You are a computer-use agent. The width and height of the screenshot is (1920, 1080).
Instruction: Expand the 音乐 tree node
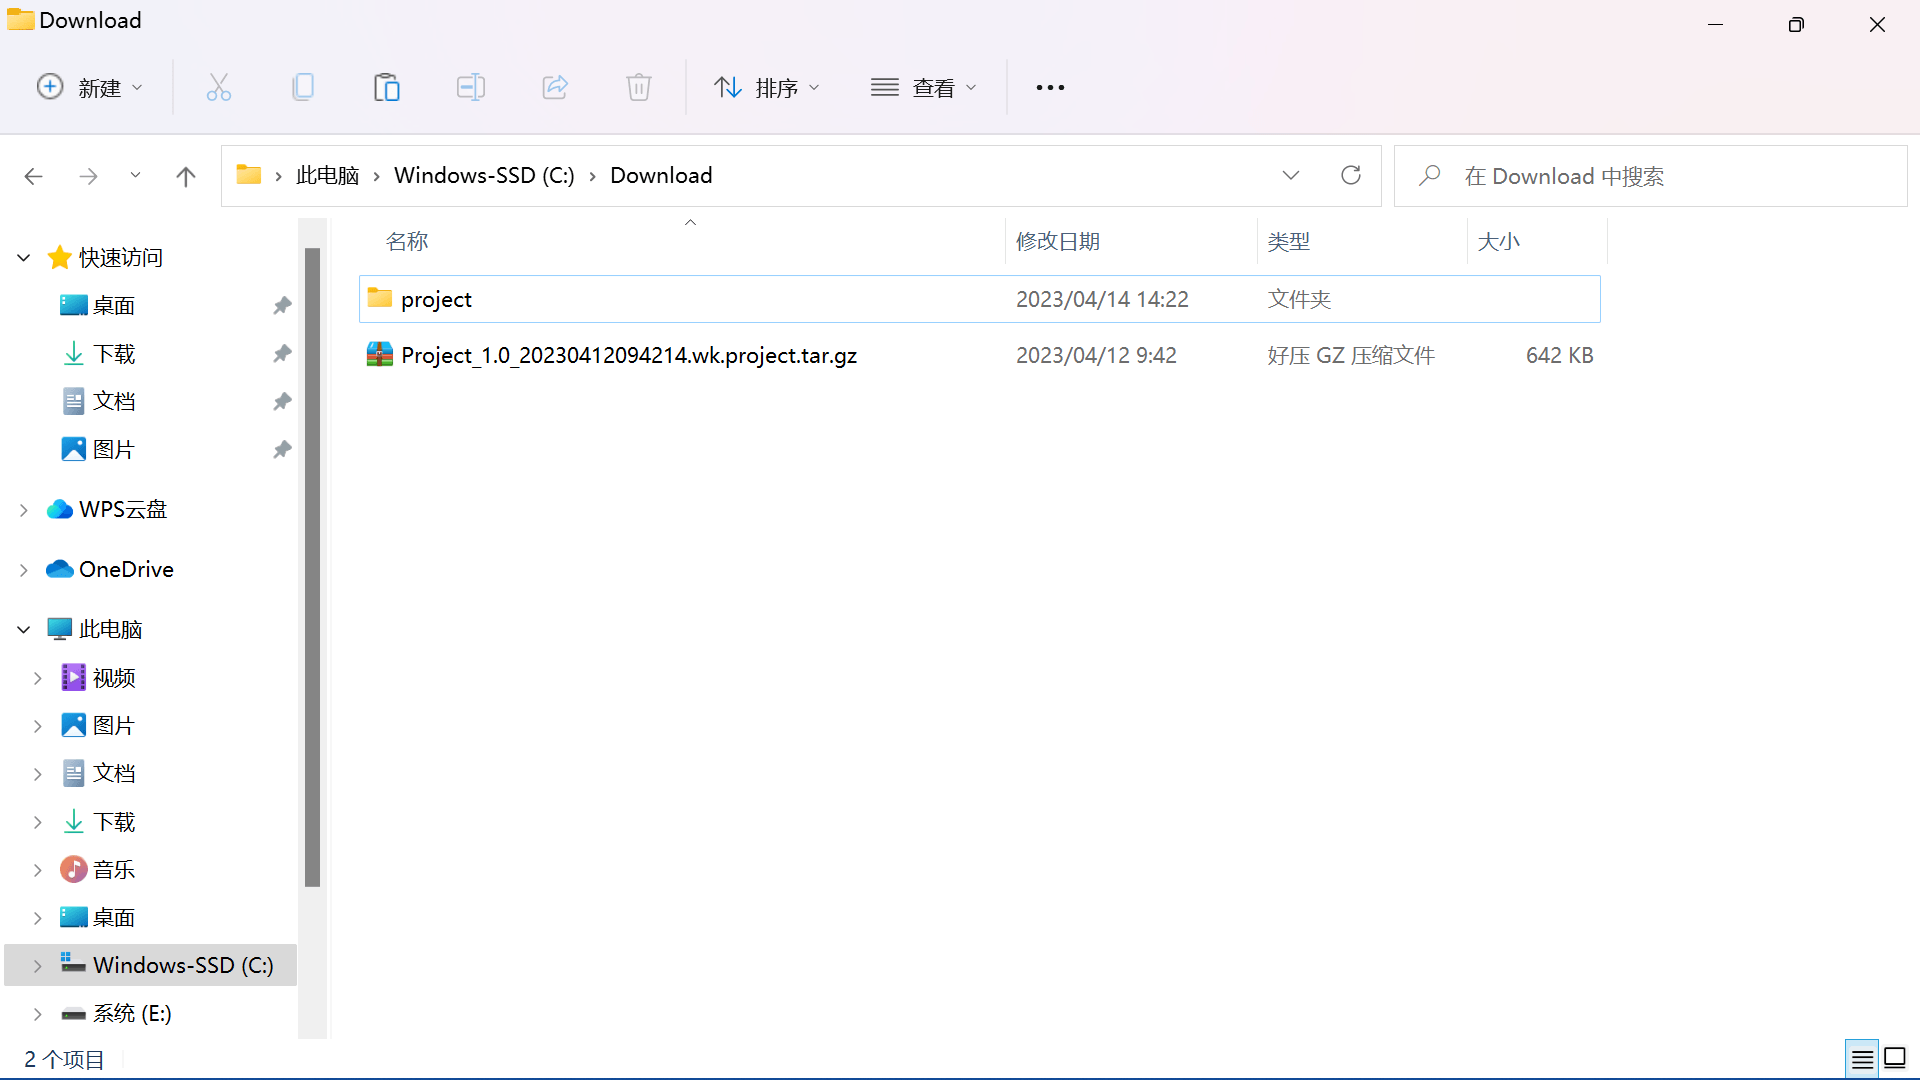(38, 870)
